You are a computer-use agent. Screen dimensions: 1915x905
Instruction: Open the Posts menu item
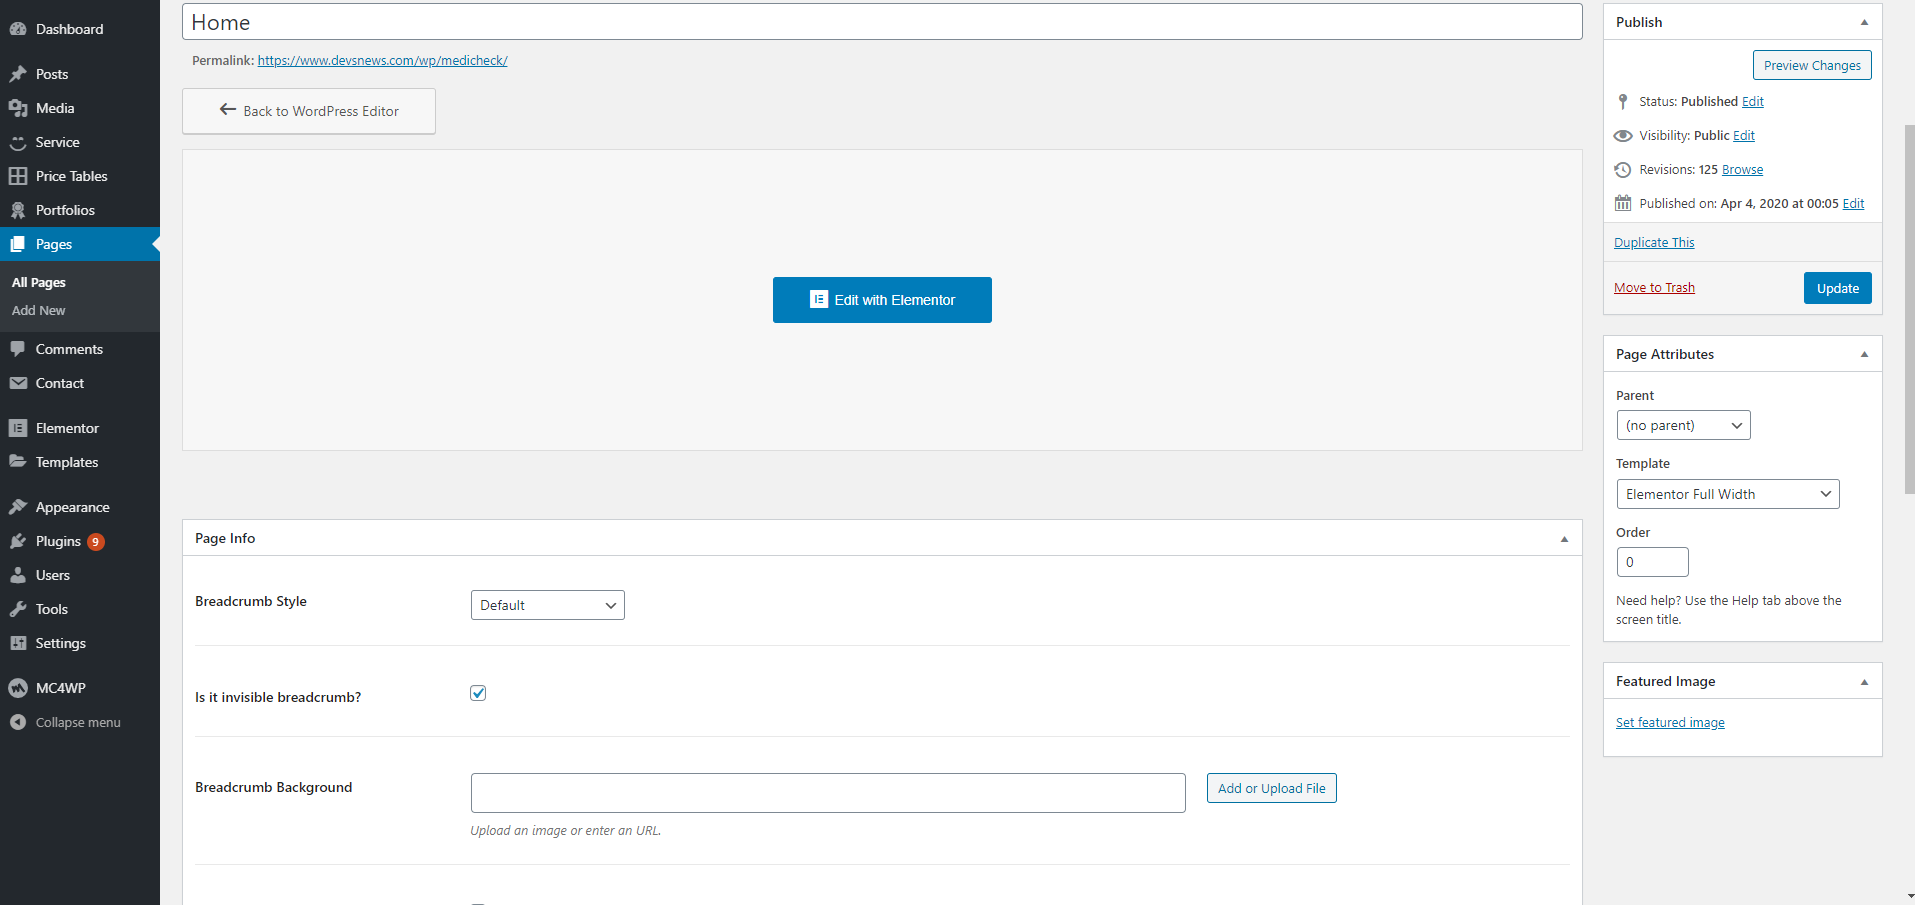tap(80, 74)
